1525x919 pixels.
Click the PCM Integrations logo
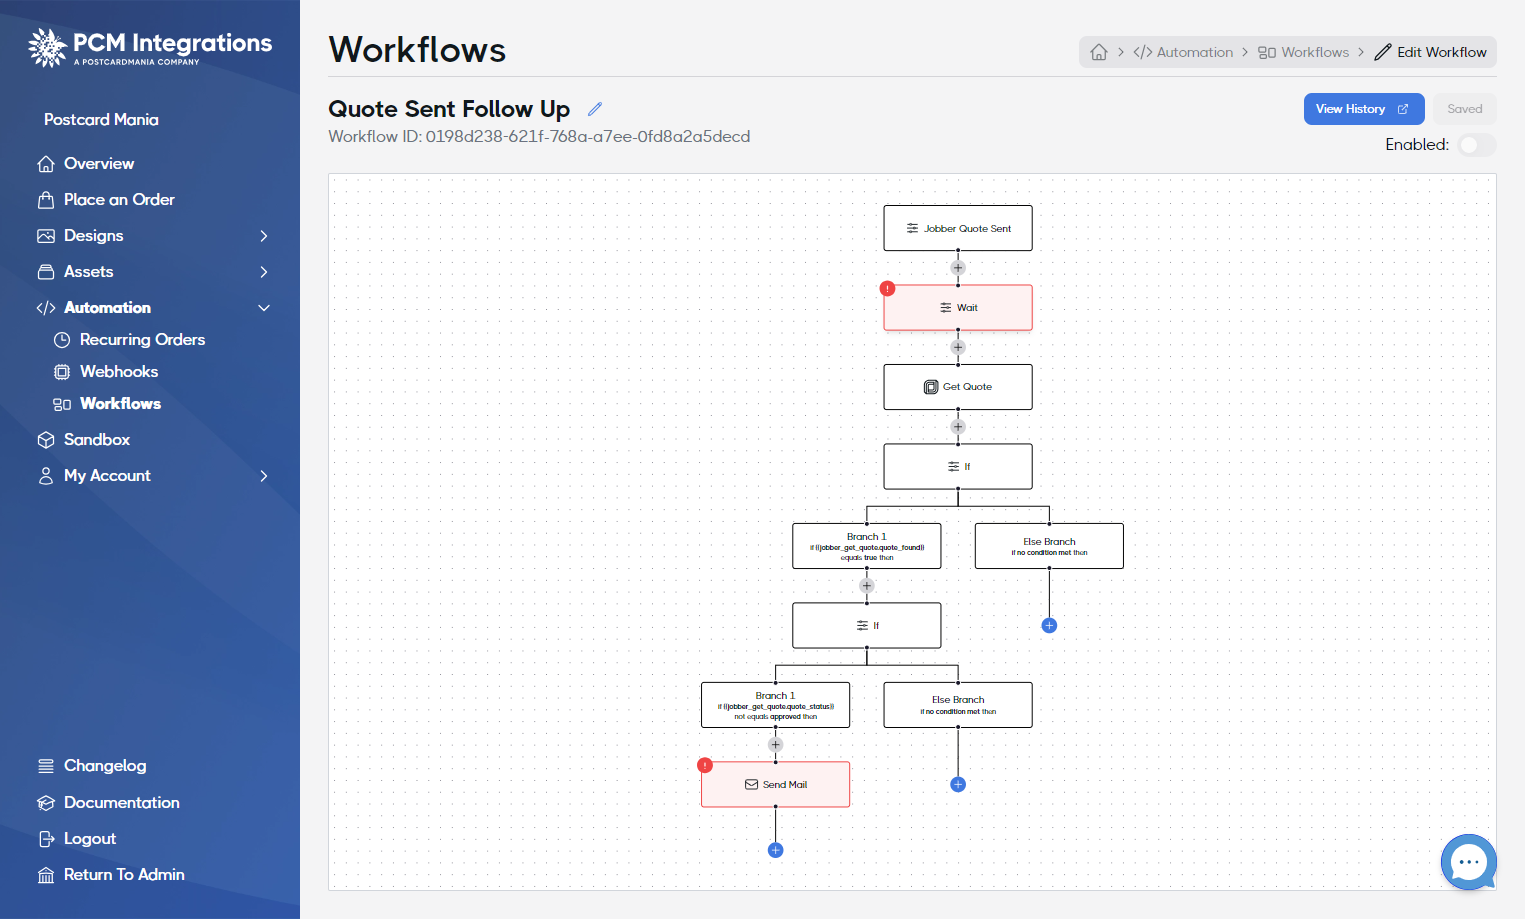coord(150,47)
